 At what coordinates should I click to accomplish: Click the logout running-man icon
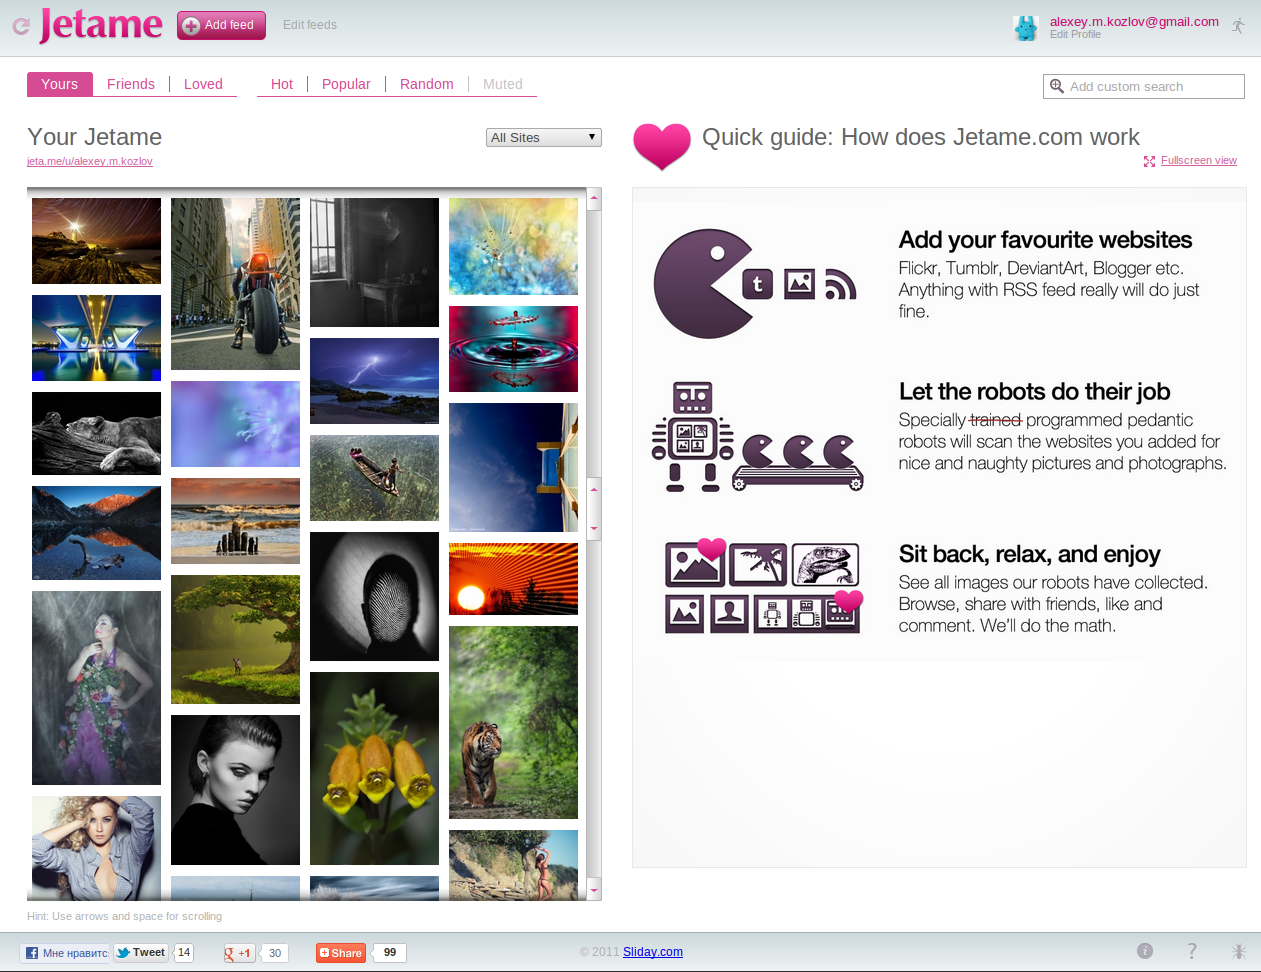coord(1238,26)
